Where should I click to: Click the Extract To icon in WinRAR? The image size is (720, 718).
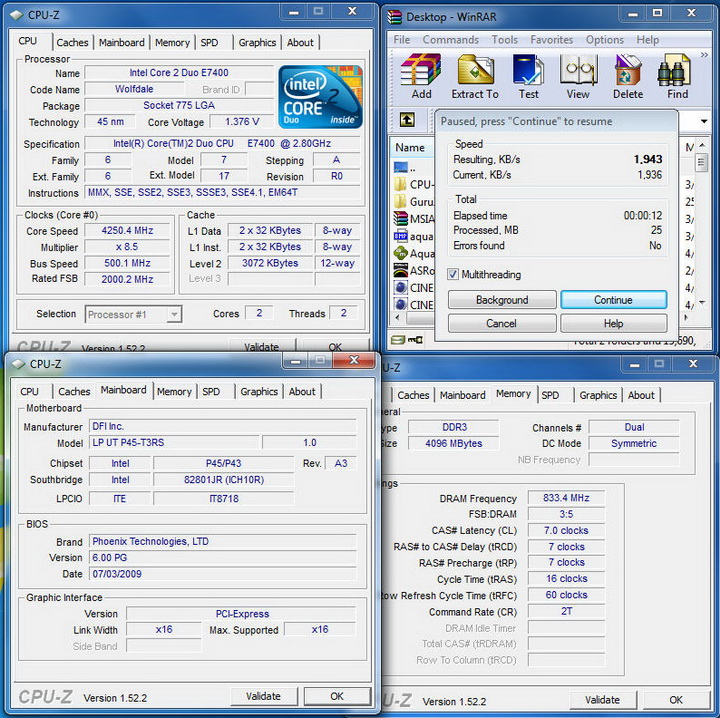tap(475, 70)
